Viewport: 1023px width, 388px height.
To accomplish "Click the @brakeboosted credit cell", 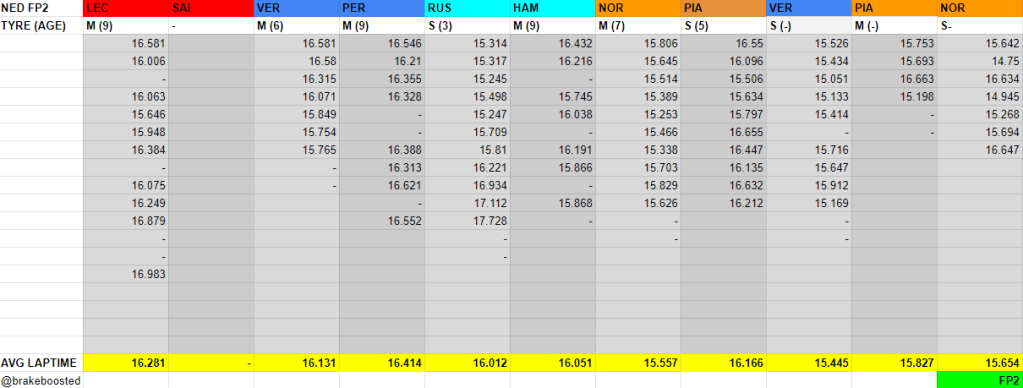I will [x=42, y=381].
